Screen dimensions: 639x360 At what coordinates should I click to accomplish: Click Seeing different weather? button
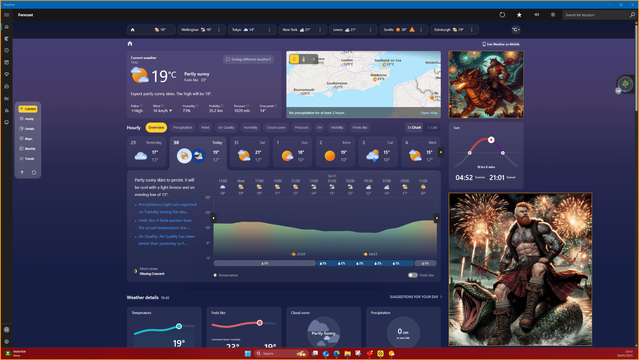tap(248, 60)
